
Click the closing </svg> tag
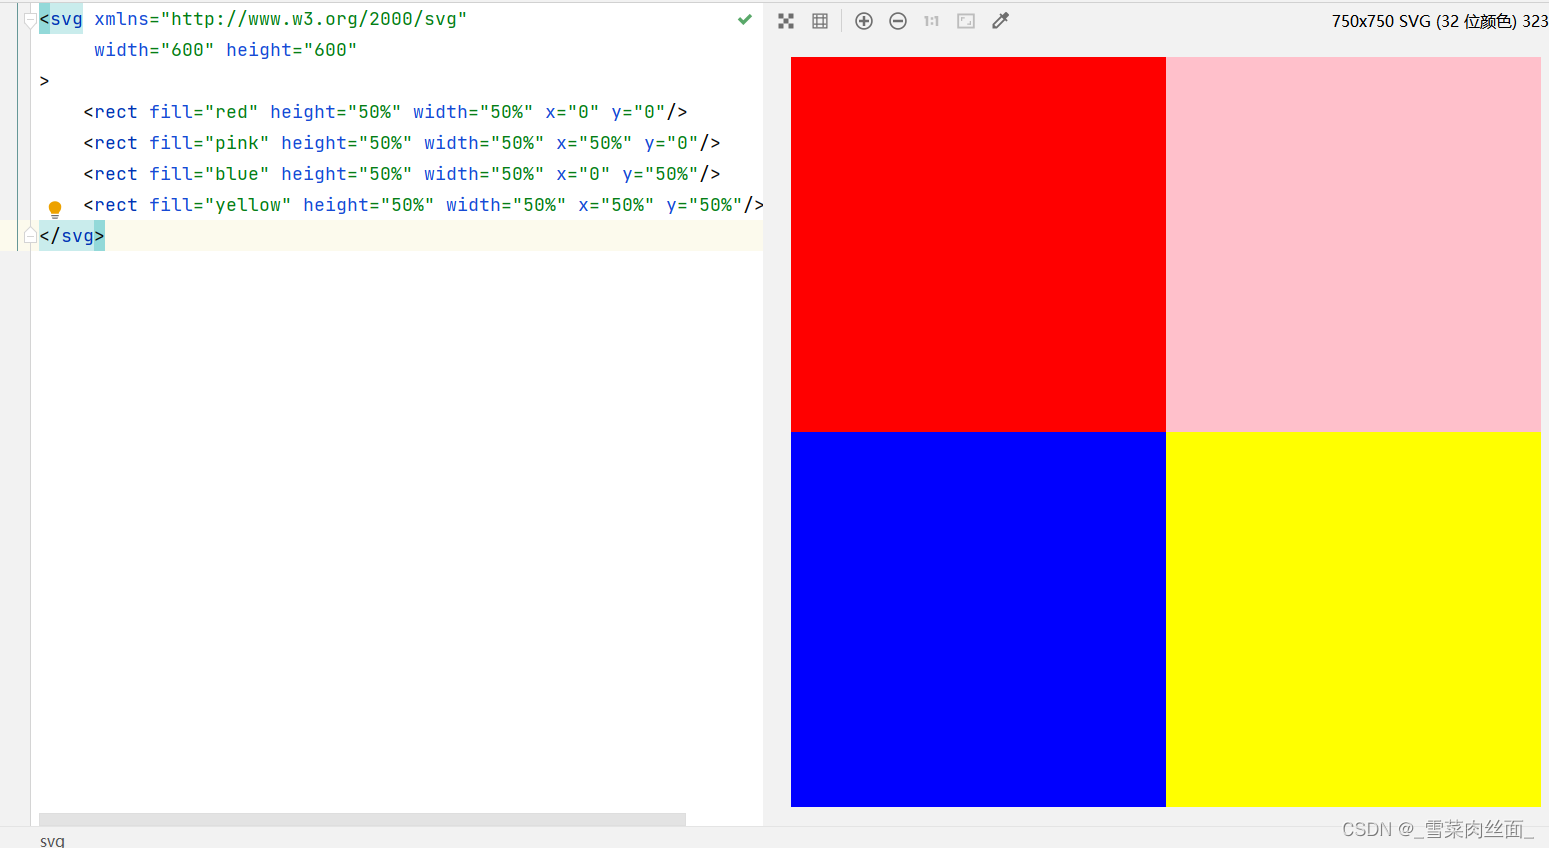click(x=72, y=236)
